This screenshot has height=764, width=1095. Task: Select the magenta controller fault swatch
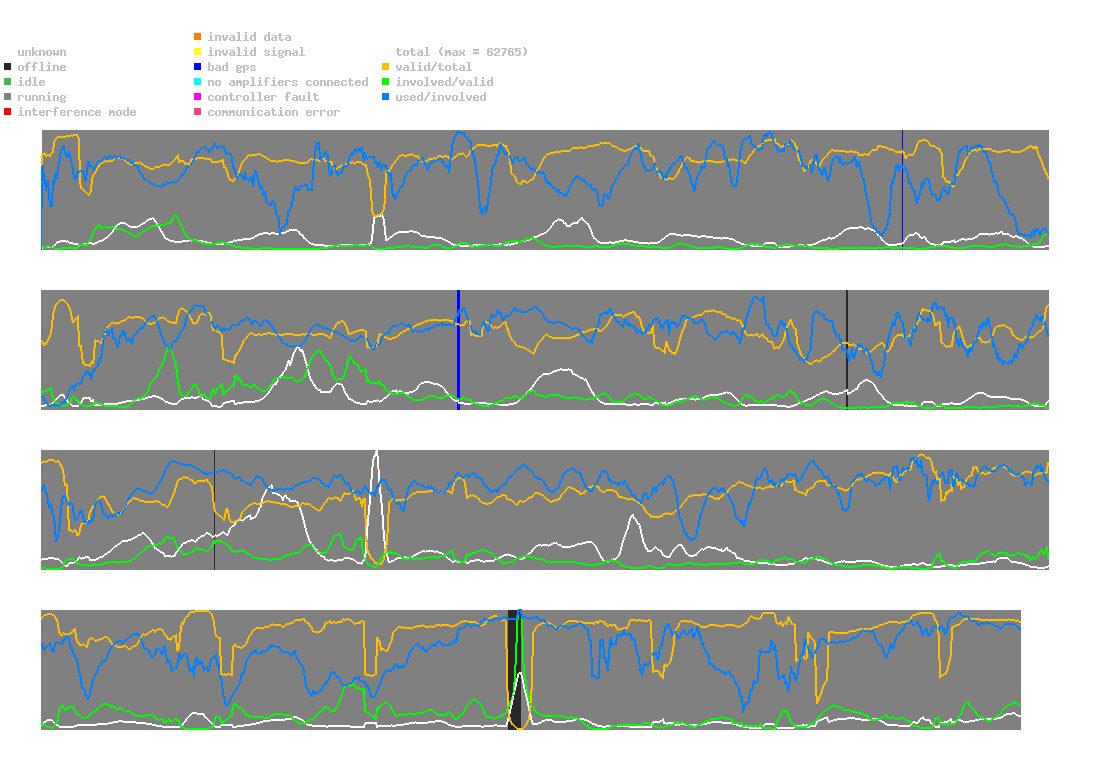pyautogui.click(x=198, y=97)
